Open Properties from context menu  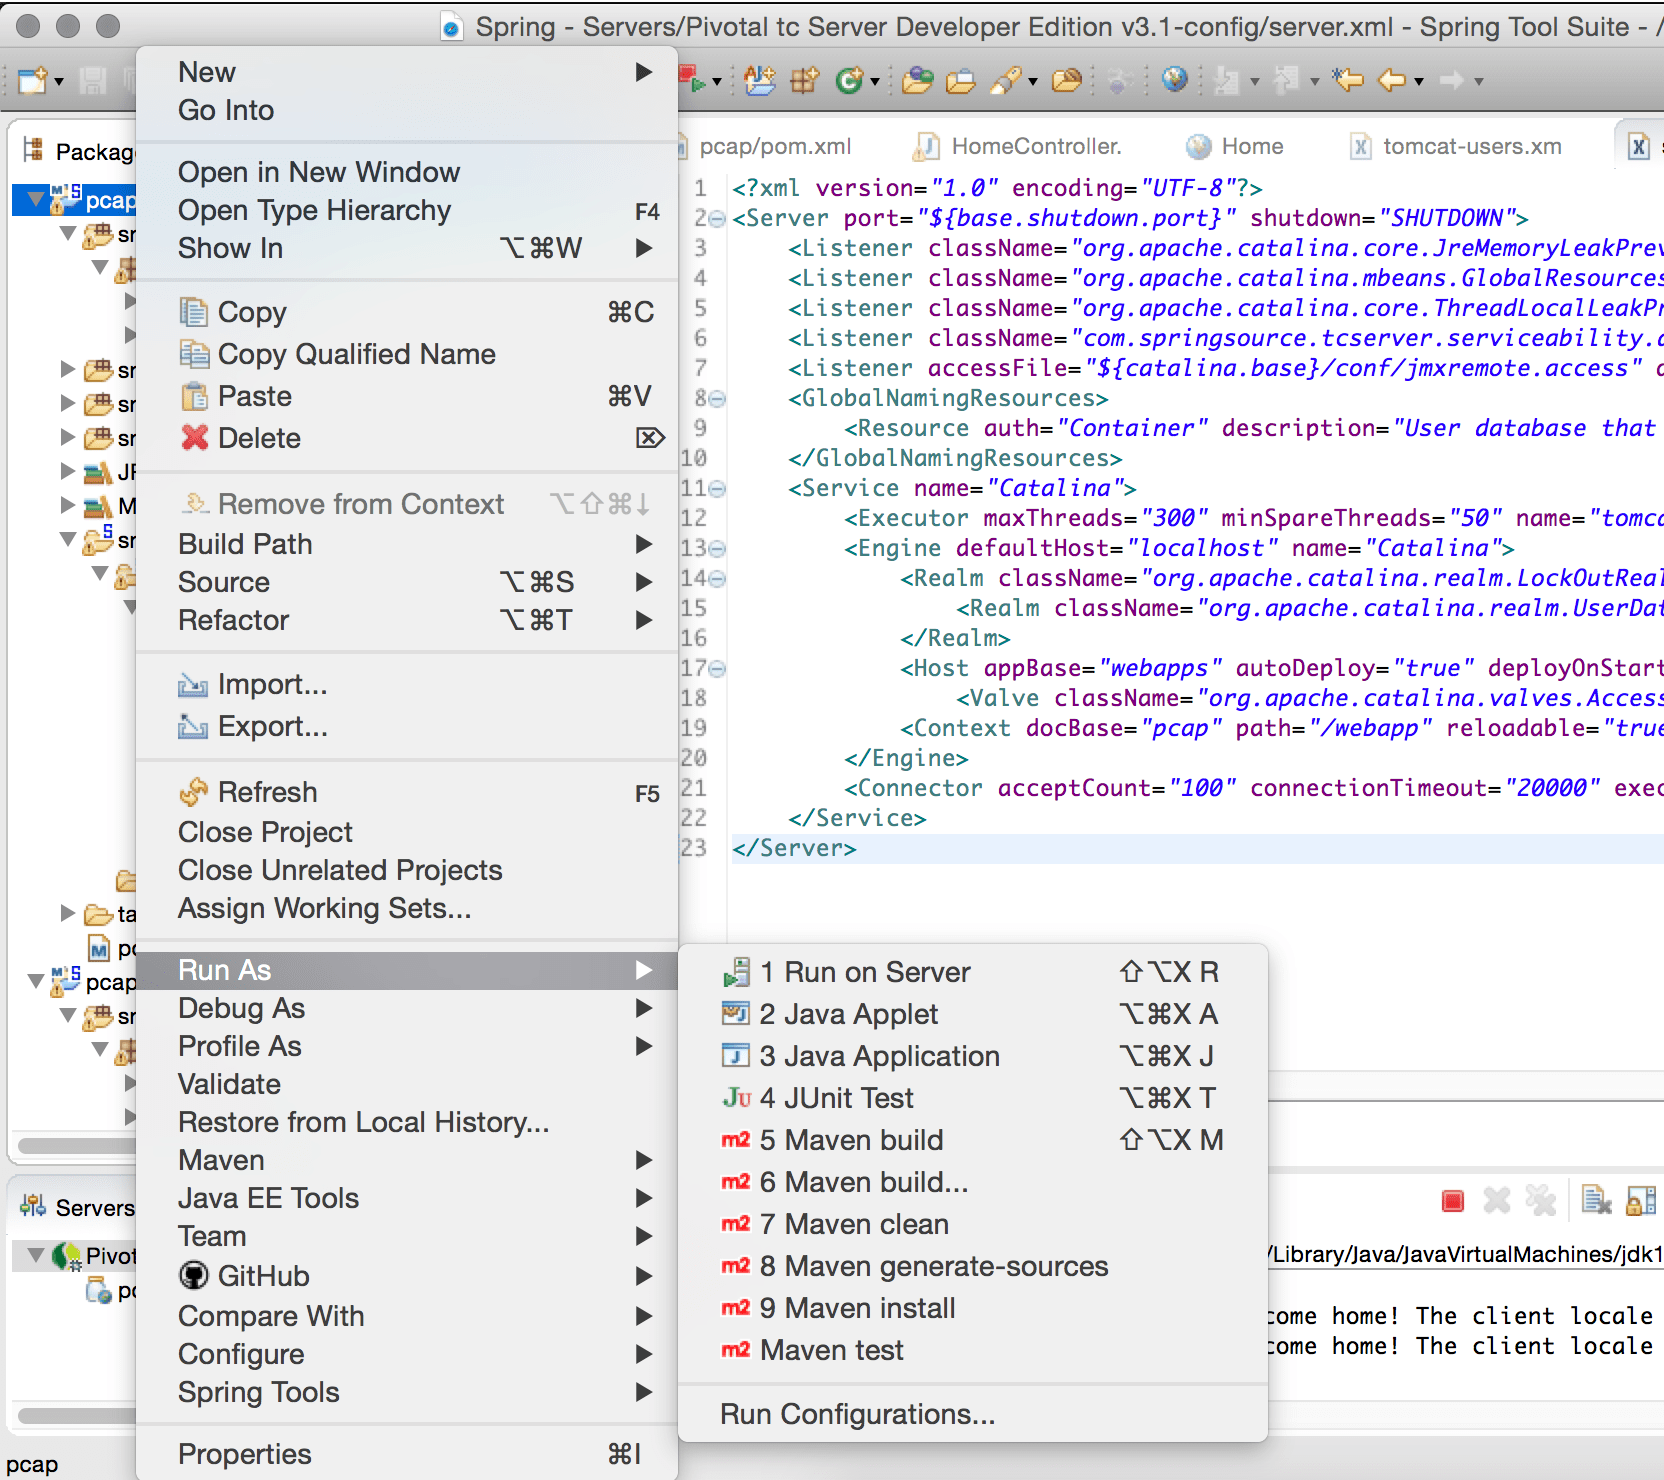click(407, 1454)
